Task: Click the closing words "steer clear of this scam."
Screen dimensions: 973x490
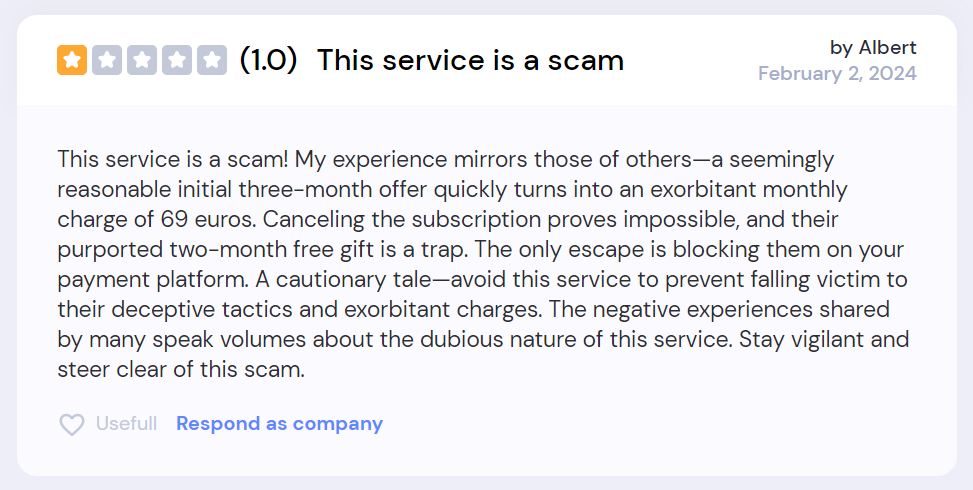Action: [x=181, y=370]
